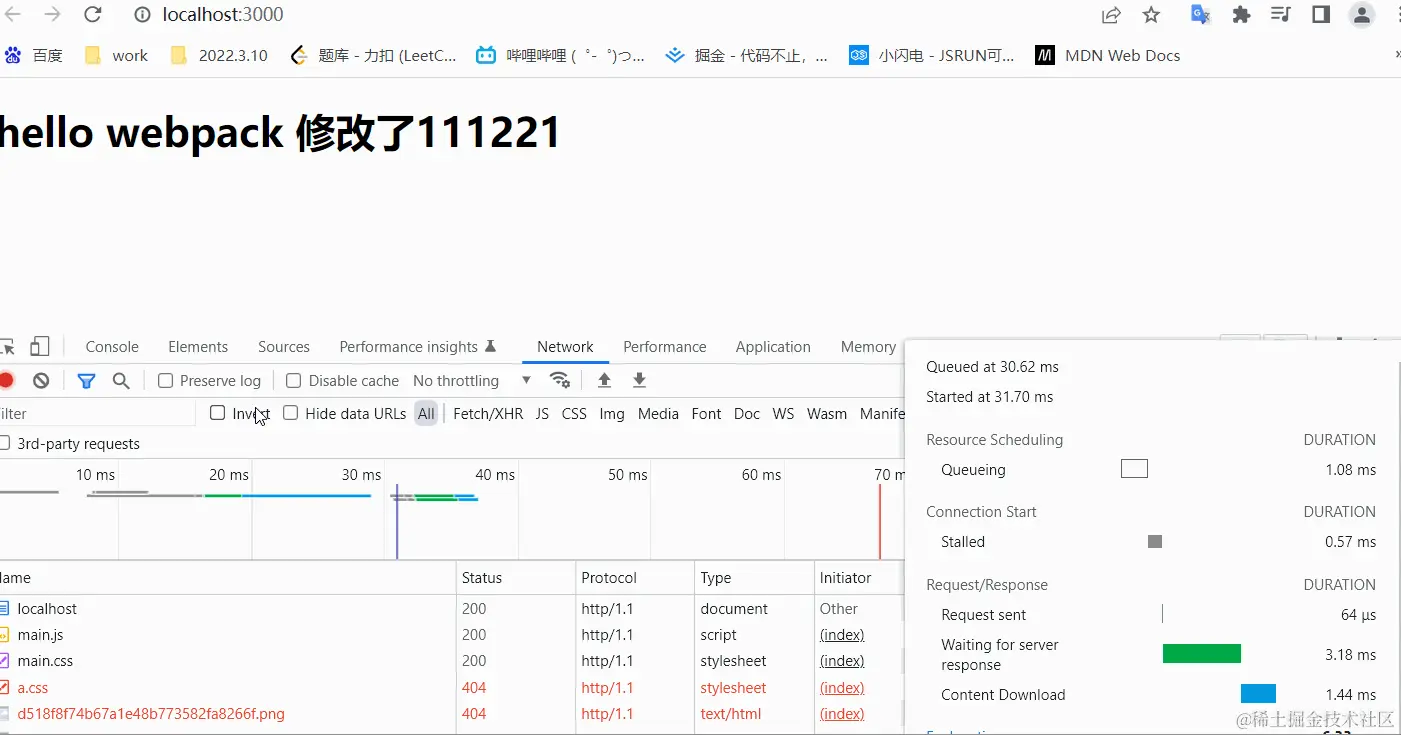Toggle the network filter funnel

87,380
